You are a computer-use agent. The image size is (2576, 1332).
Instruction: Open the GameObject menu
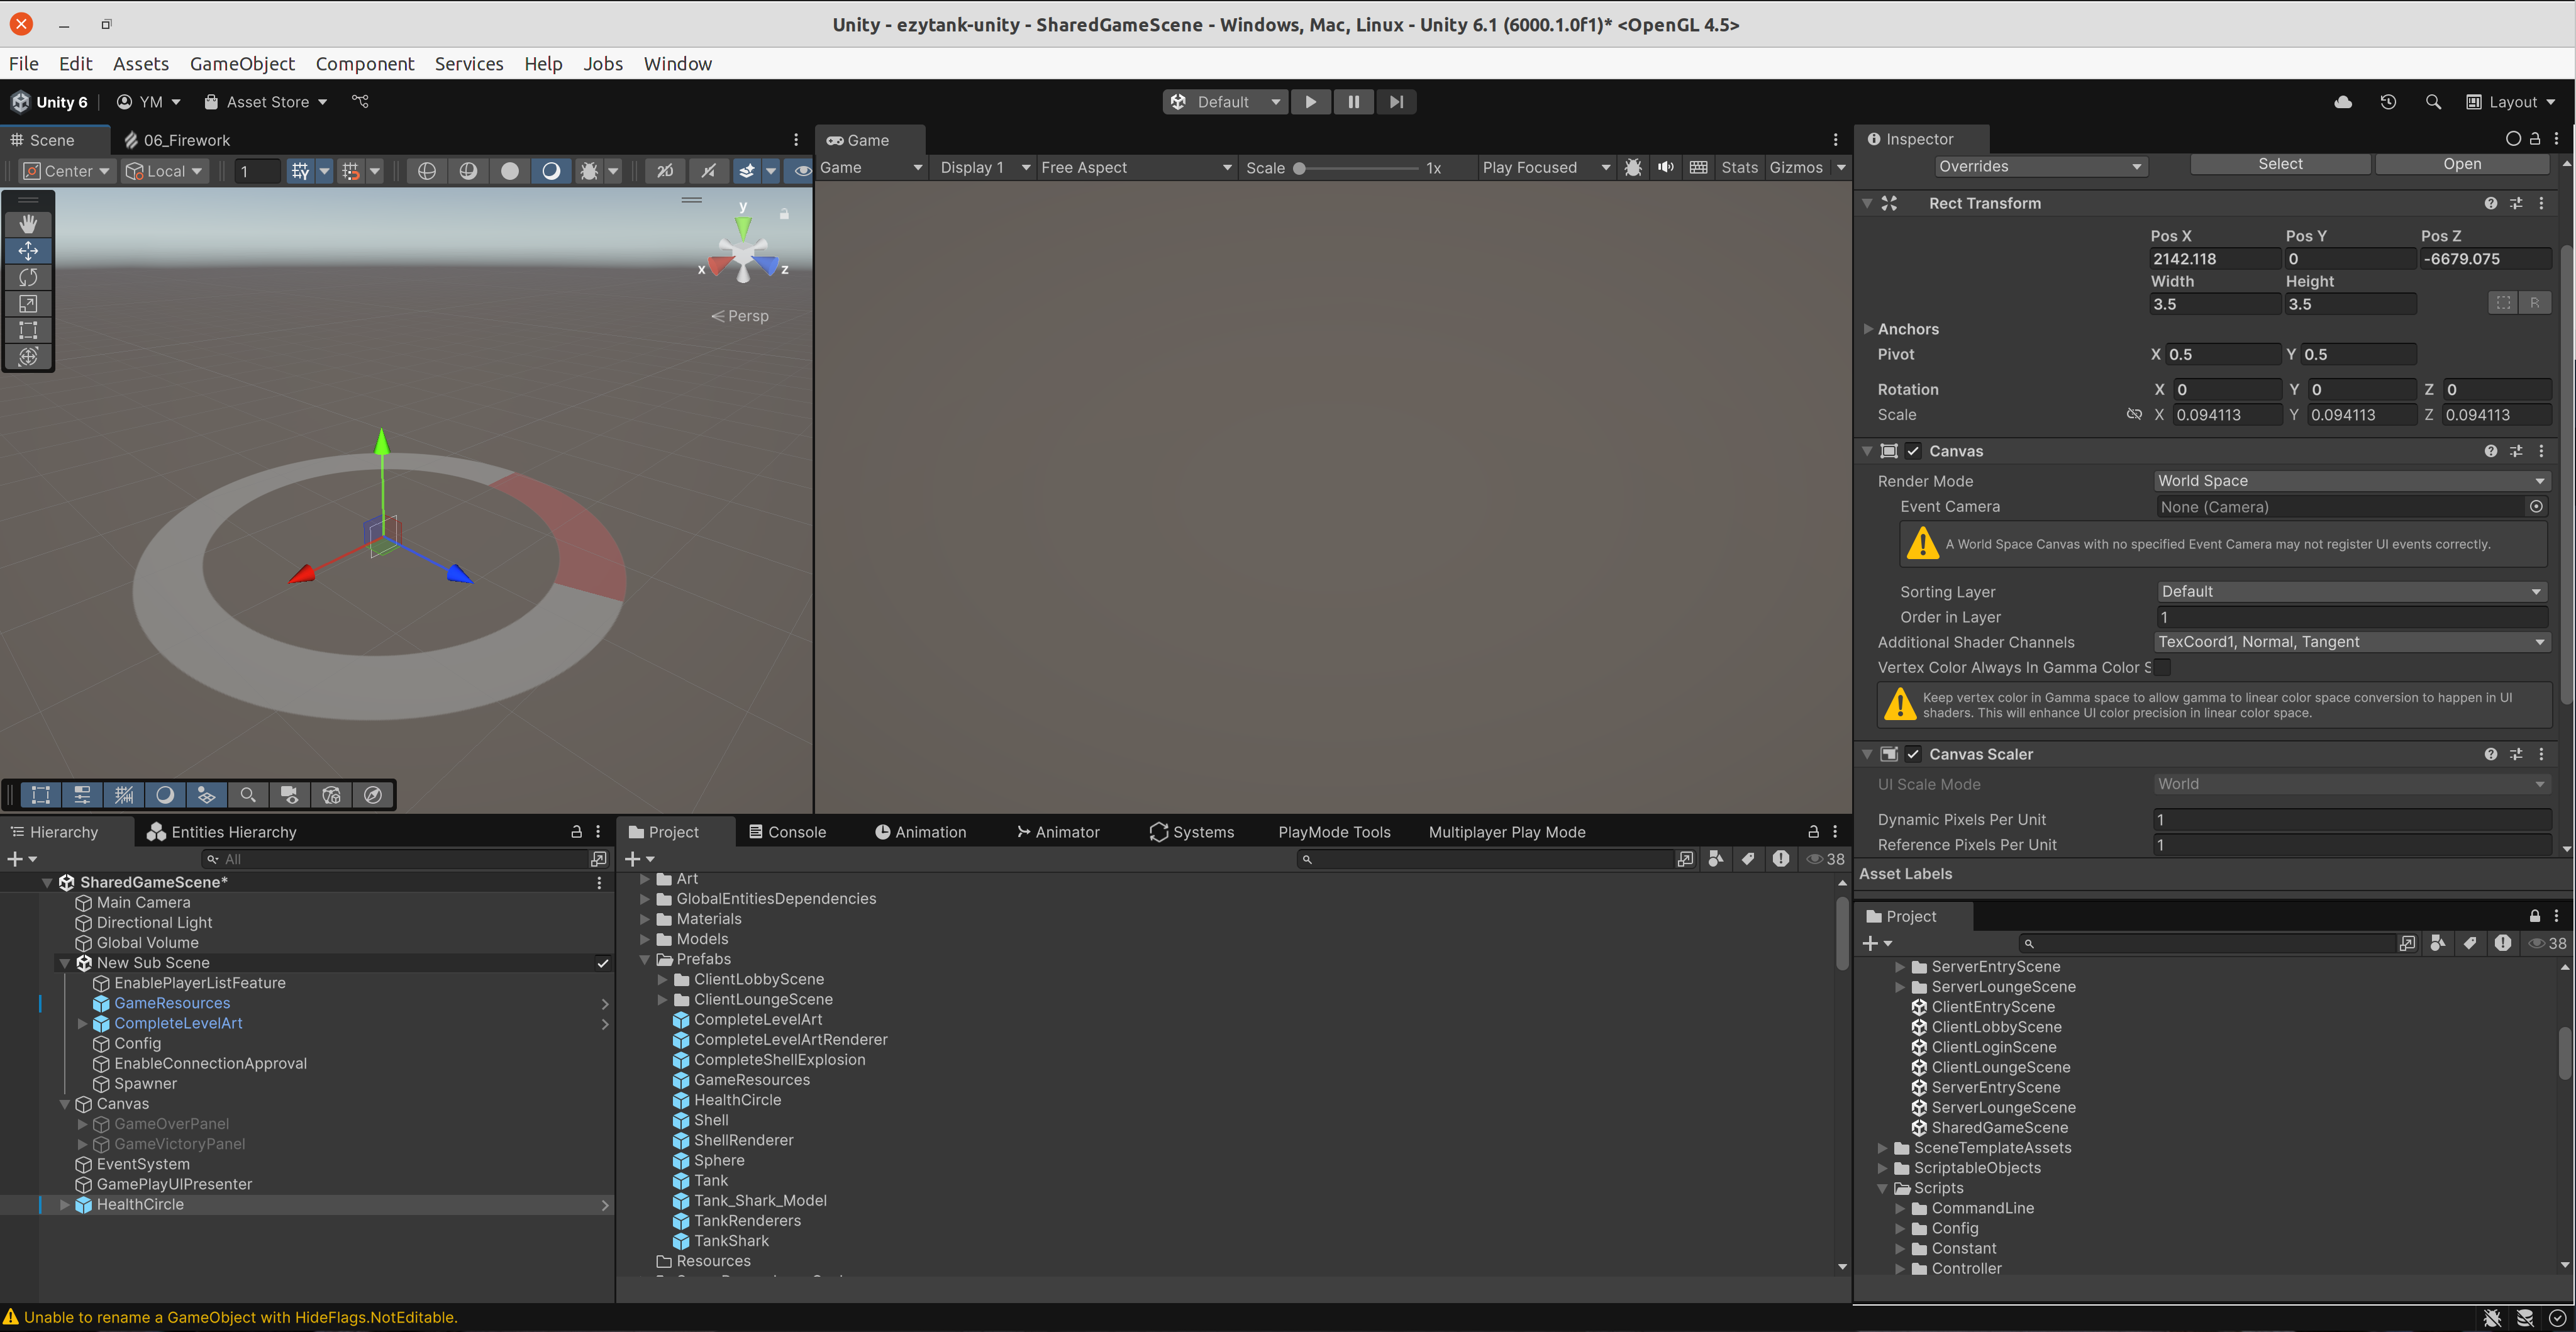click(242, 63)
